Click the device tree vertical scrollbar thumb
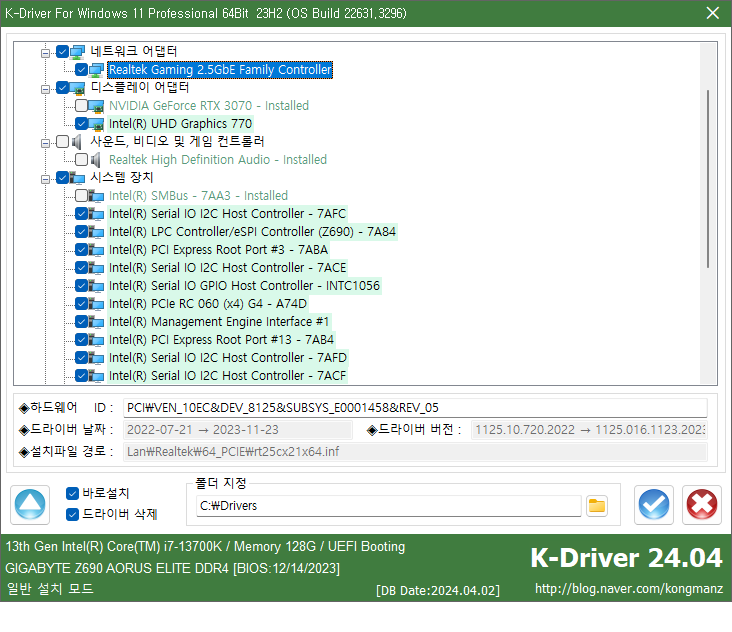Image resolution: width=732 pixels, height=632 pixels. point(708,179)
